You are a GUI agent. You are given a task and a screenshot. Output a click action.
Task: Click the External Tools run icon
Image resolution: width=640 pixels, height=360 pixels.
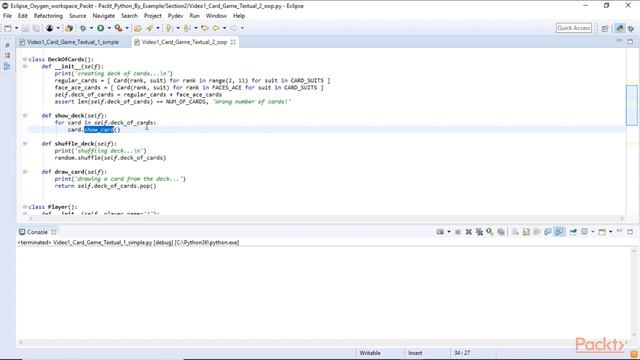point(118,28)
